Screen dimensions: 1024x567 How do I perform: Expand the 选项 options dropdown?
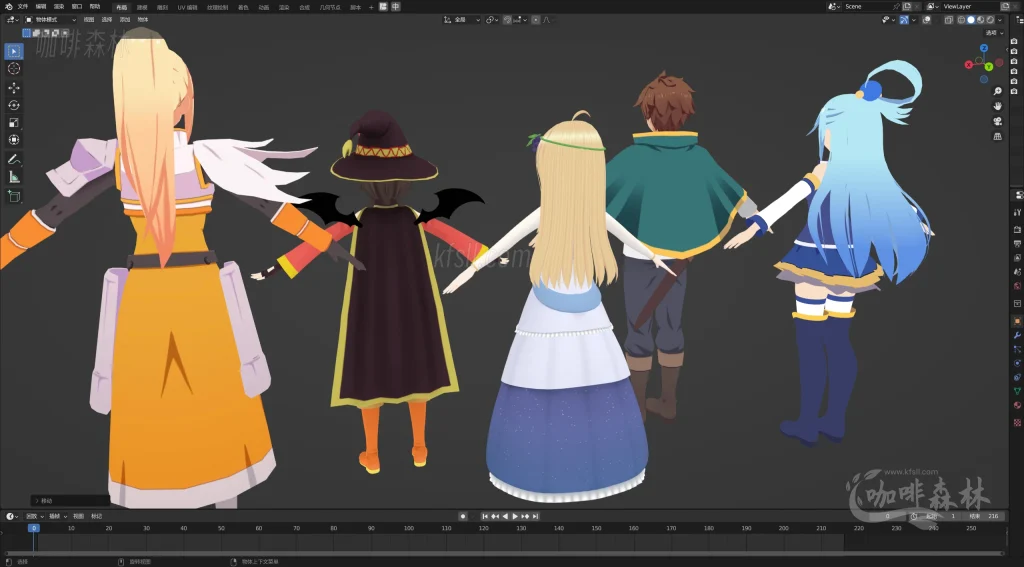(992, 32)
